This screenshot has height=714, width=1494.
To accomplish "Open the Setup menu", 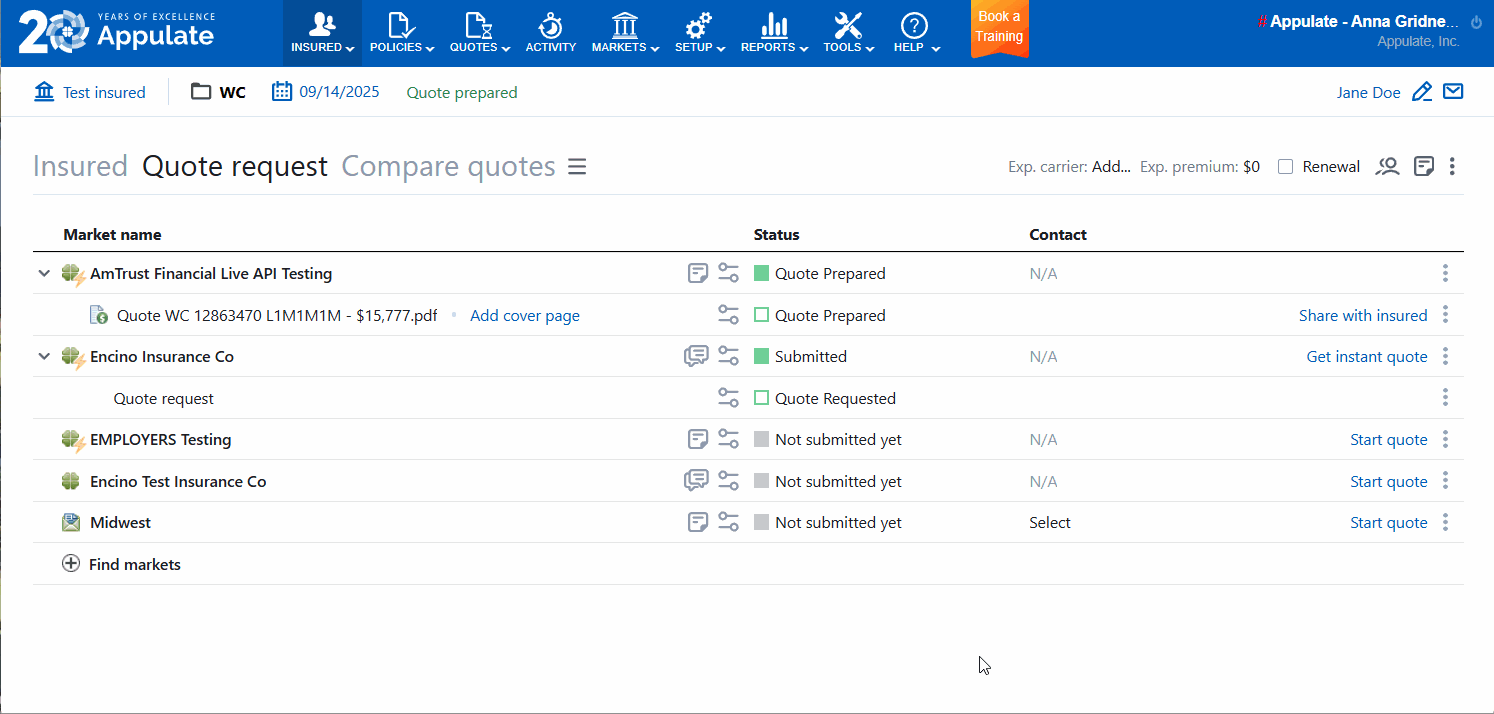I will tap(699, 33).
